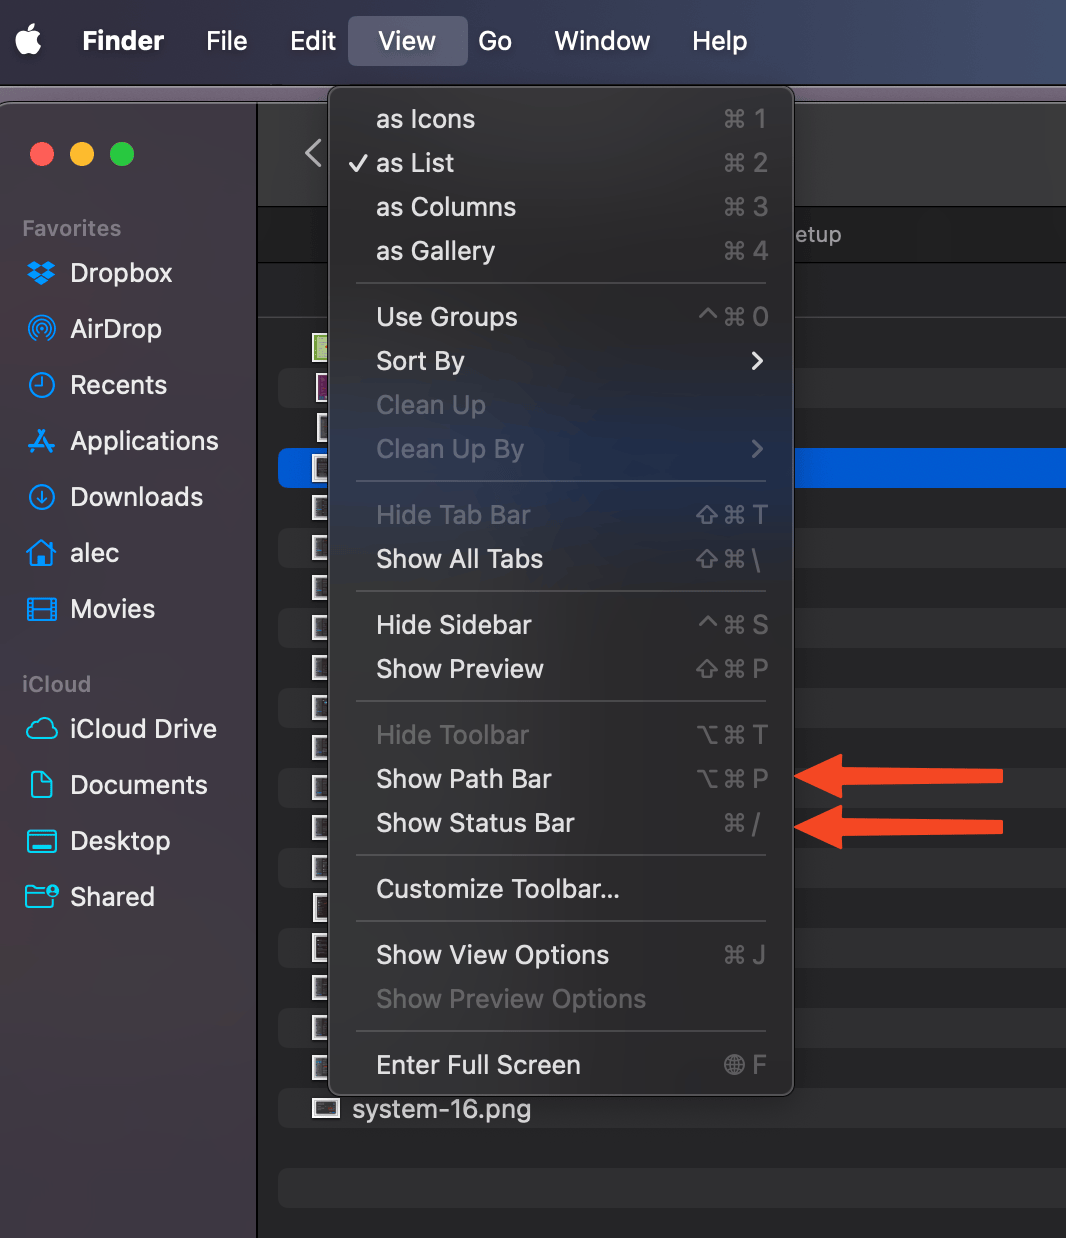
Task: Click Enter Full Screen
Action: point(478,1065)
